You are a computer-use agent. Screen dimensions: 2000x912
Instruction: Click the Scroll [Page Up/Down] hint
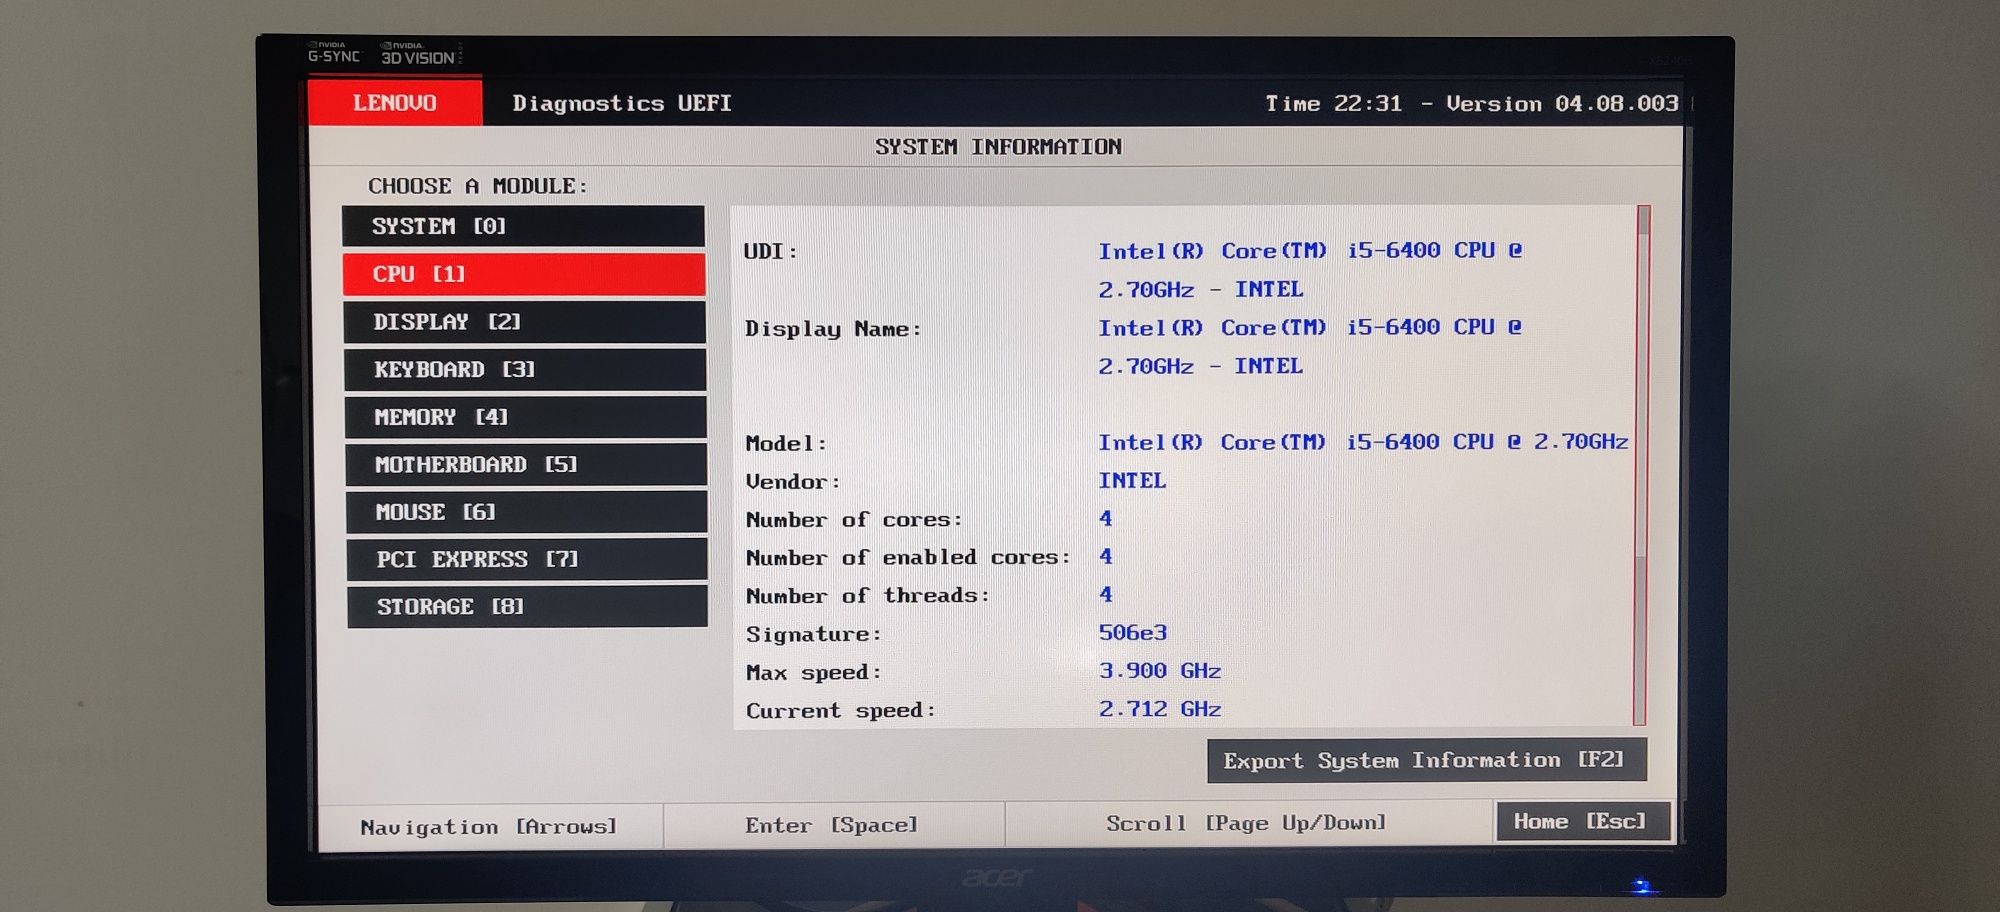click(x=1247, y=823)
